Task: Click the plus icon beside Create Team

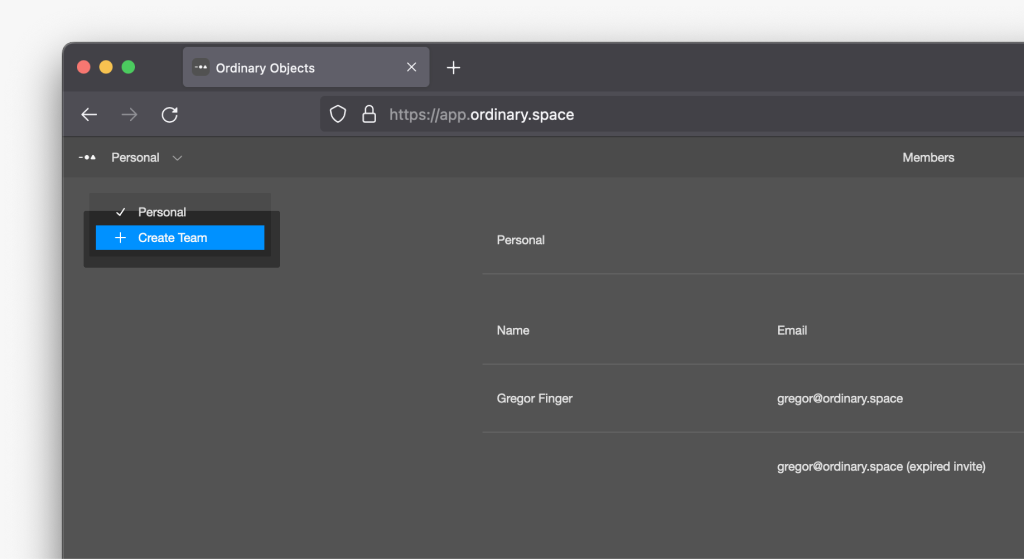Action: (x=120, y=238)
